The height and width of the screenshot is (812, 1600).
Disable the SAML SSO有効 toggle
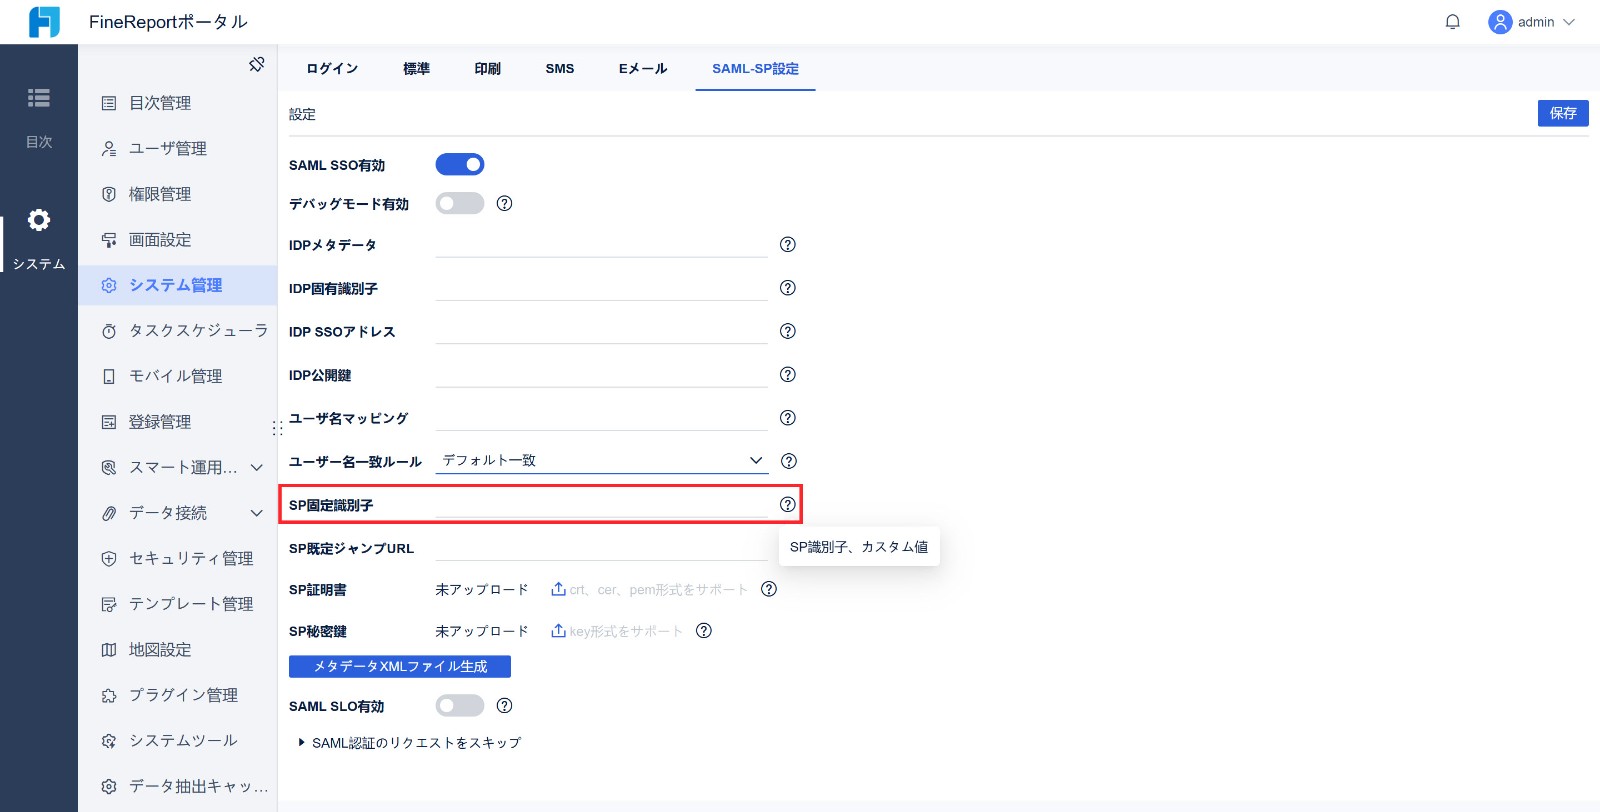pyautogui.click(x=460, y=165)
